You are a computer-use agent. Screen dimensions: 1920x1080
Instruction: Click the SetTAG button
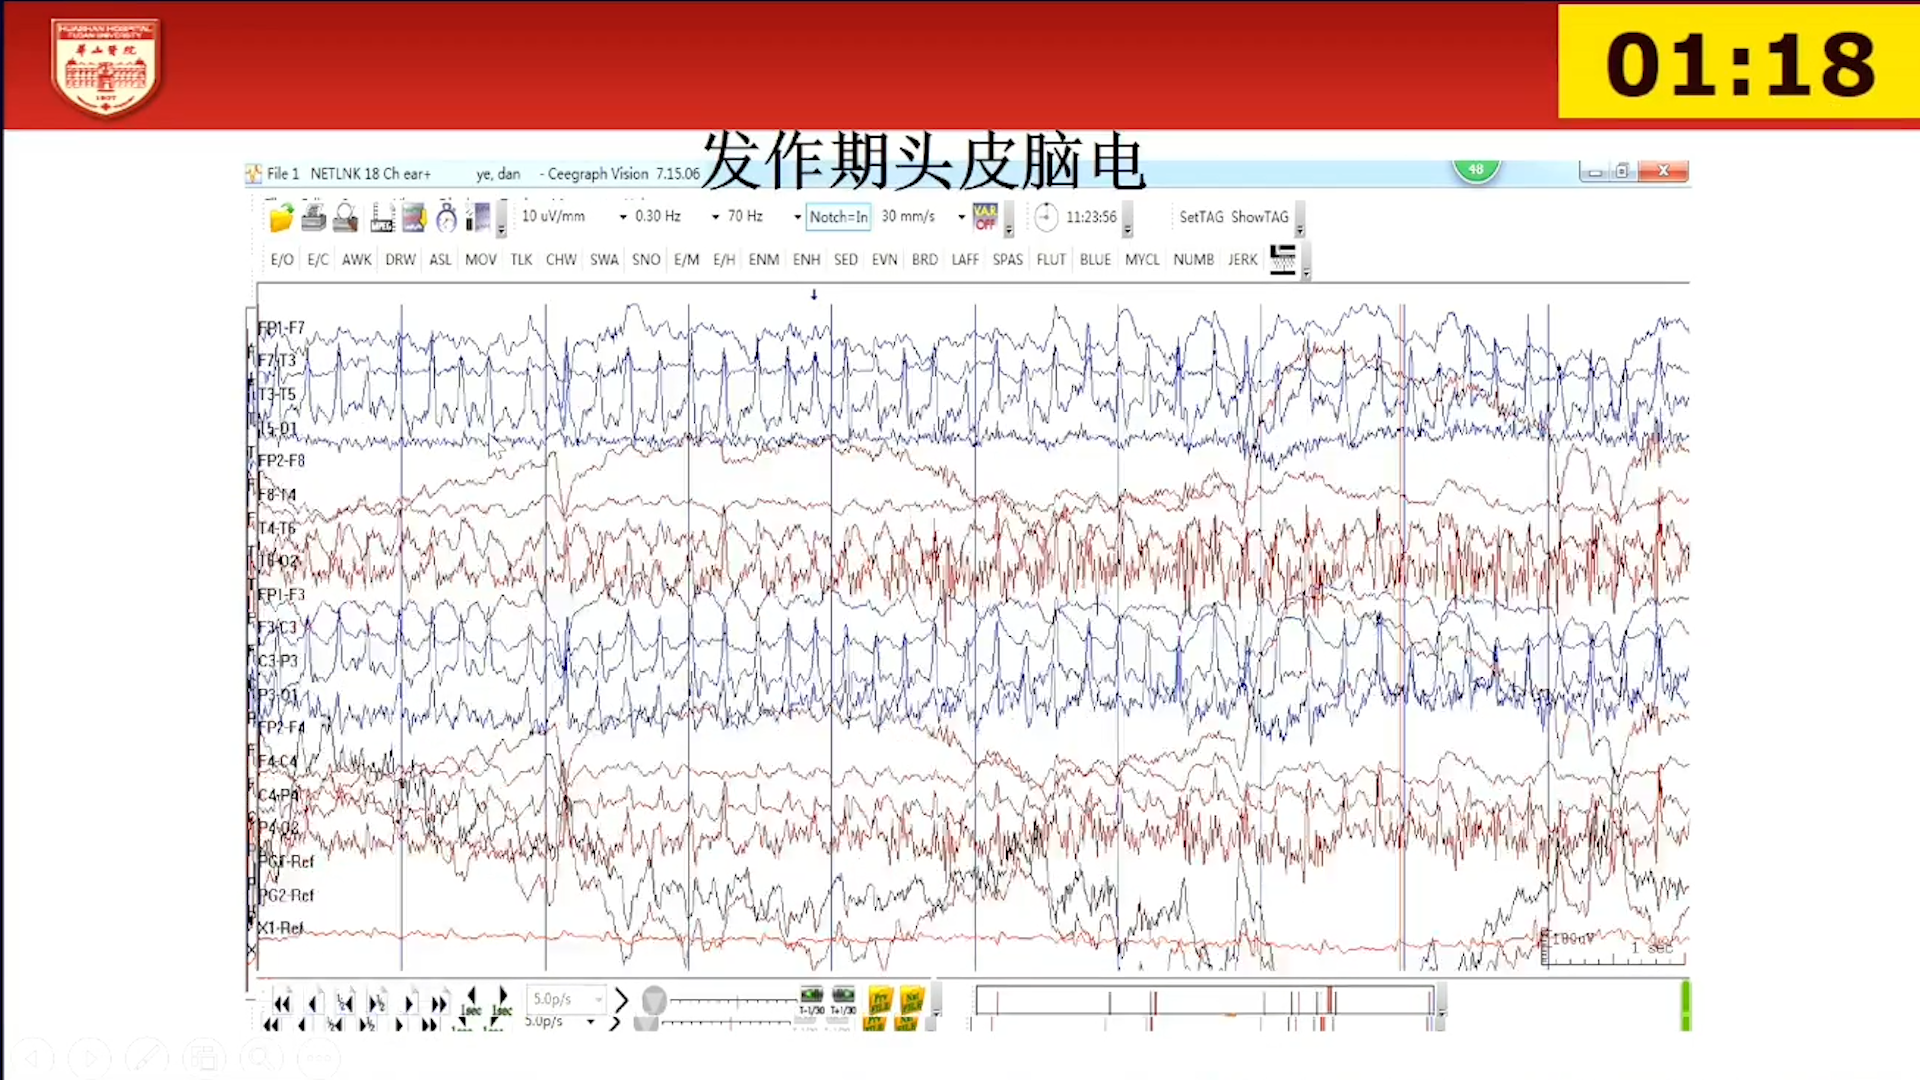pos(1201,216)
